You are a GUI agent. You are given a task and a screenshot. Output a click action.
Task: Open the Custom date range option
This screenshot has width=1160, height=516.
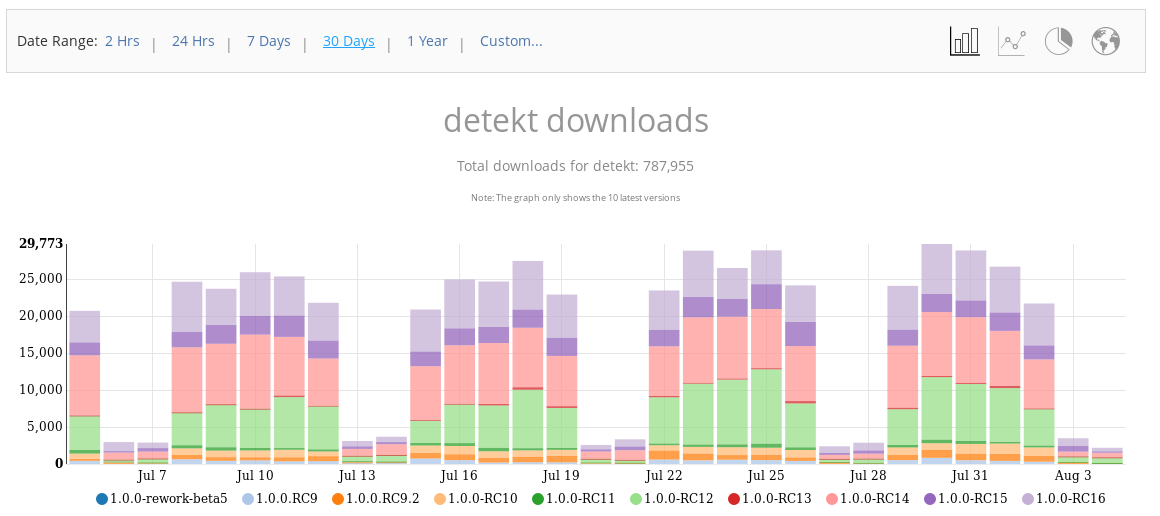tap(511, 41)
